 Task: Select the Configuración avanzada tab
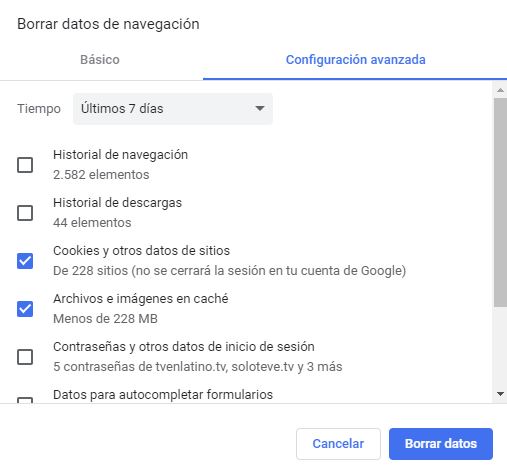[x=356, y=60]
